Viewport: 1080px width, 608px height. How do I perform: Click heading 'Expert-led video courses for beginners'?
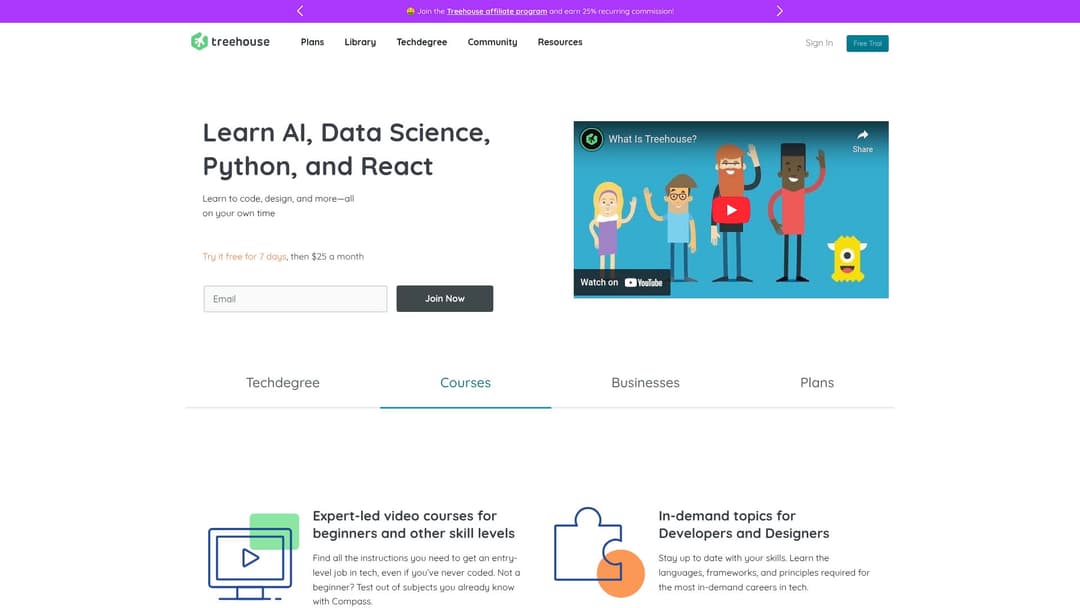(413, 525)
